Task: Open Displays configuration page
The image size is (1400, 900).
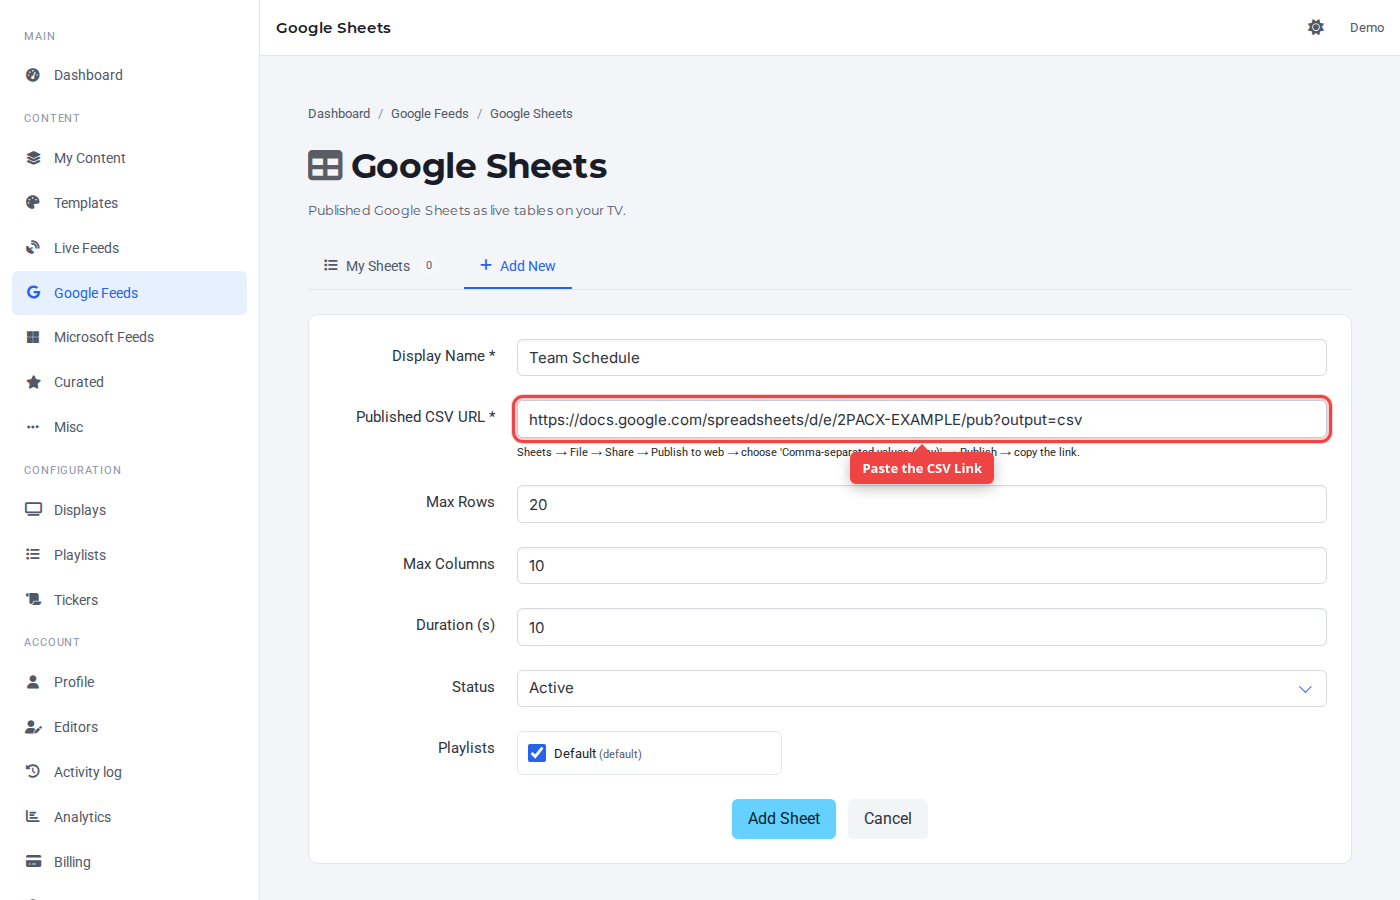Action: point(130,510)
